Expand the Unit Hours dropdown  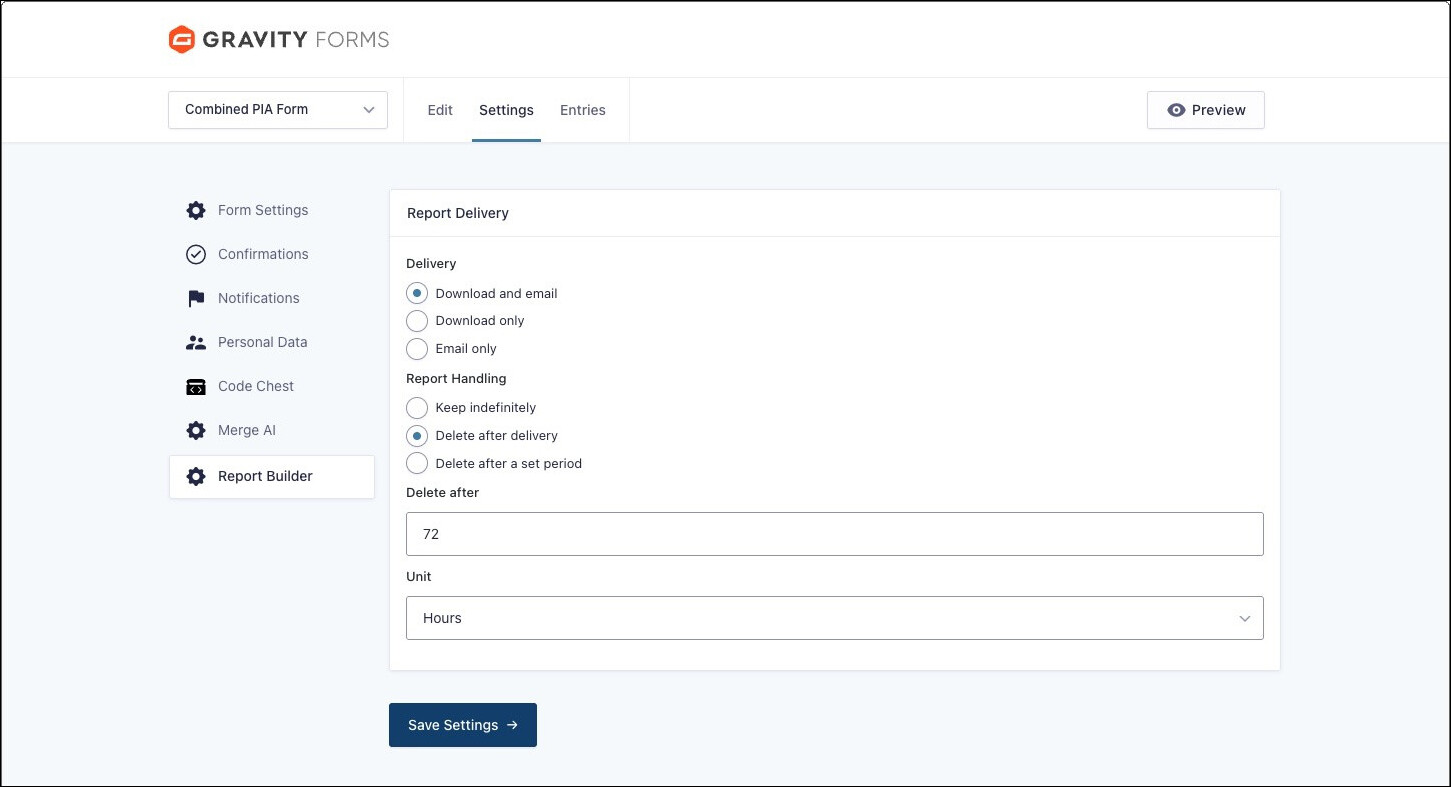click(x=834, y=619)
